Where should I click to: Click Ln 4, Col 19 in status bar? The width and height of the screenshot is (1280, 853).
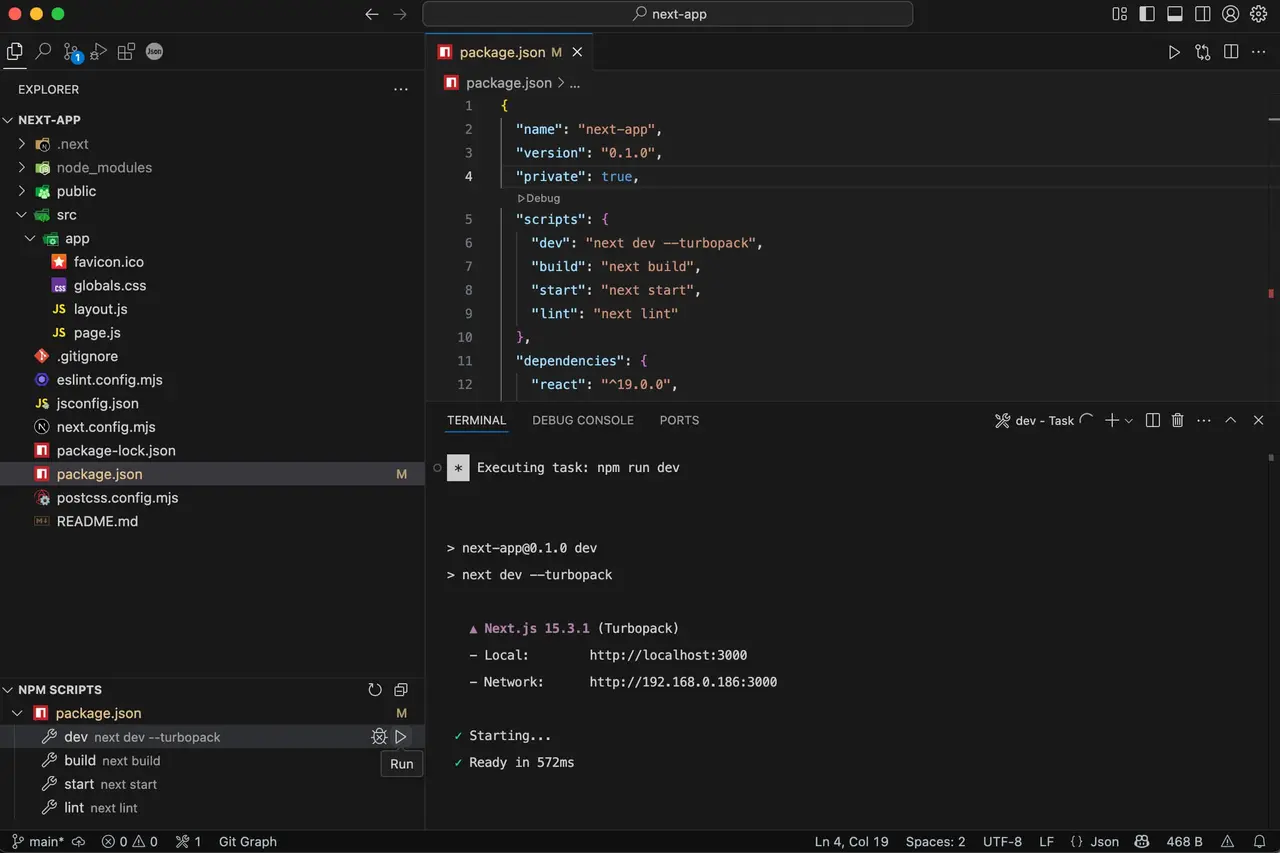pos(852,842)
